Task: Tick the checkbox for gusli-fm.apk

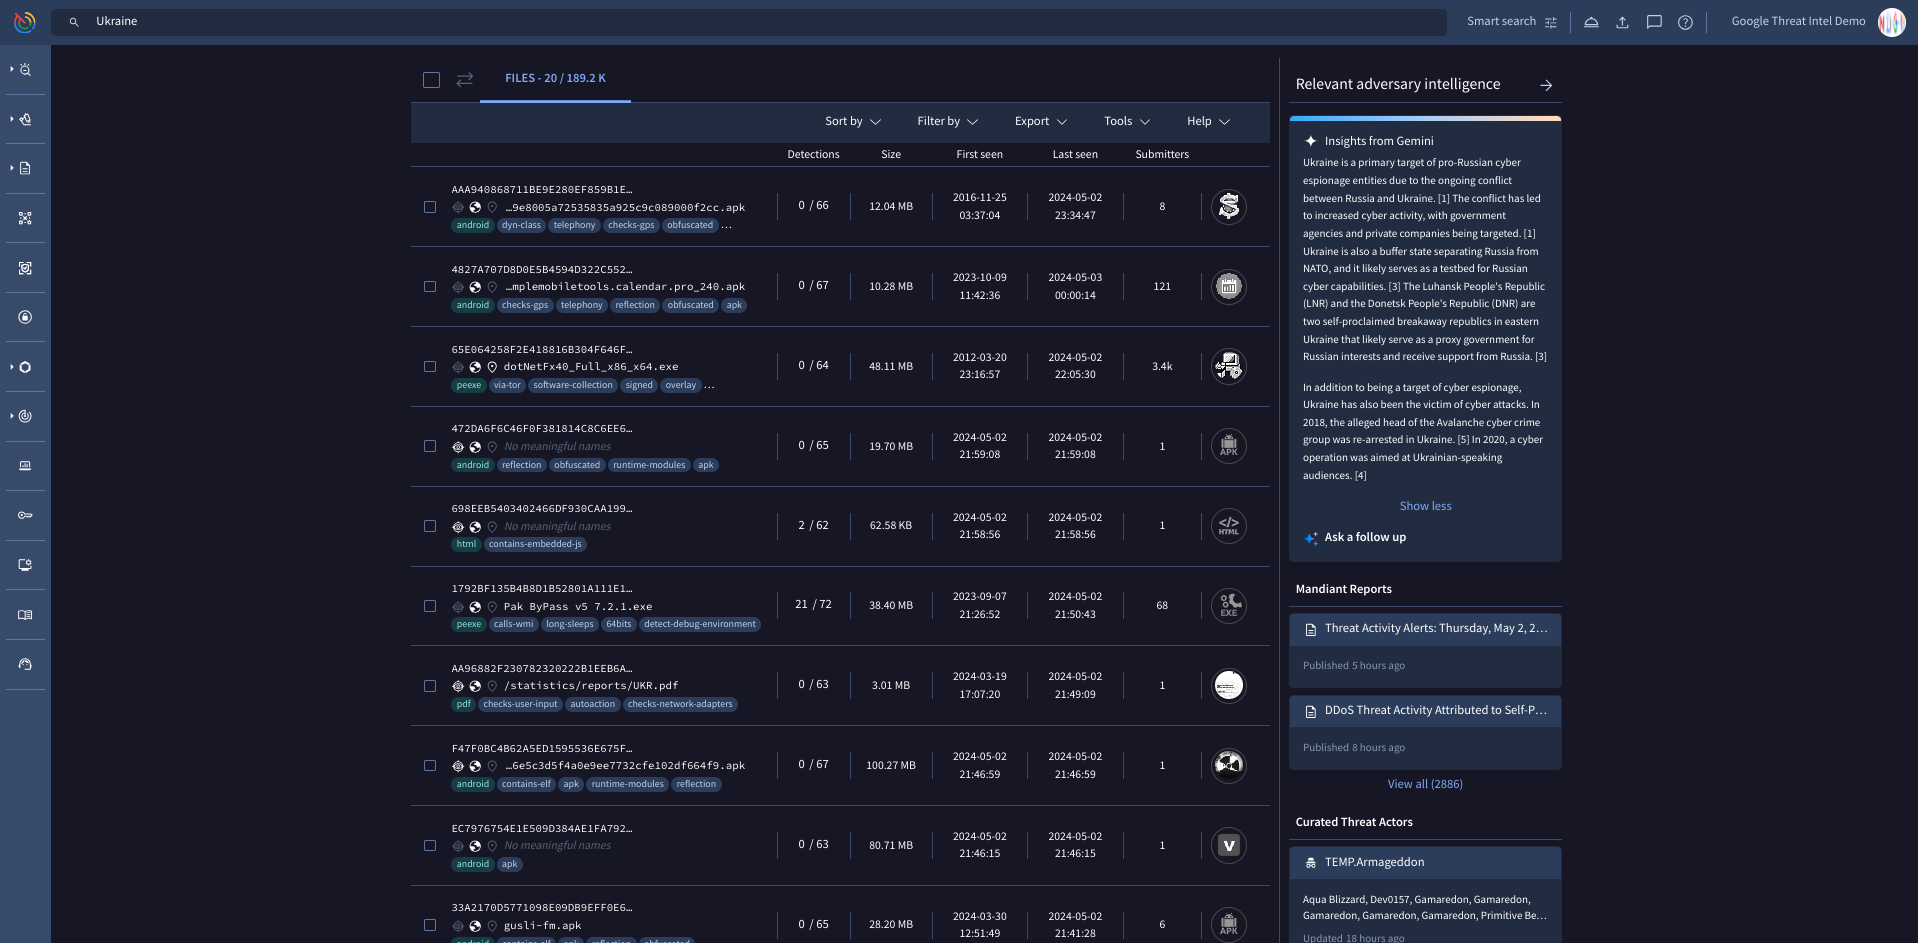Action: click(431, 925)
